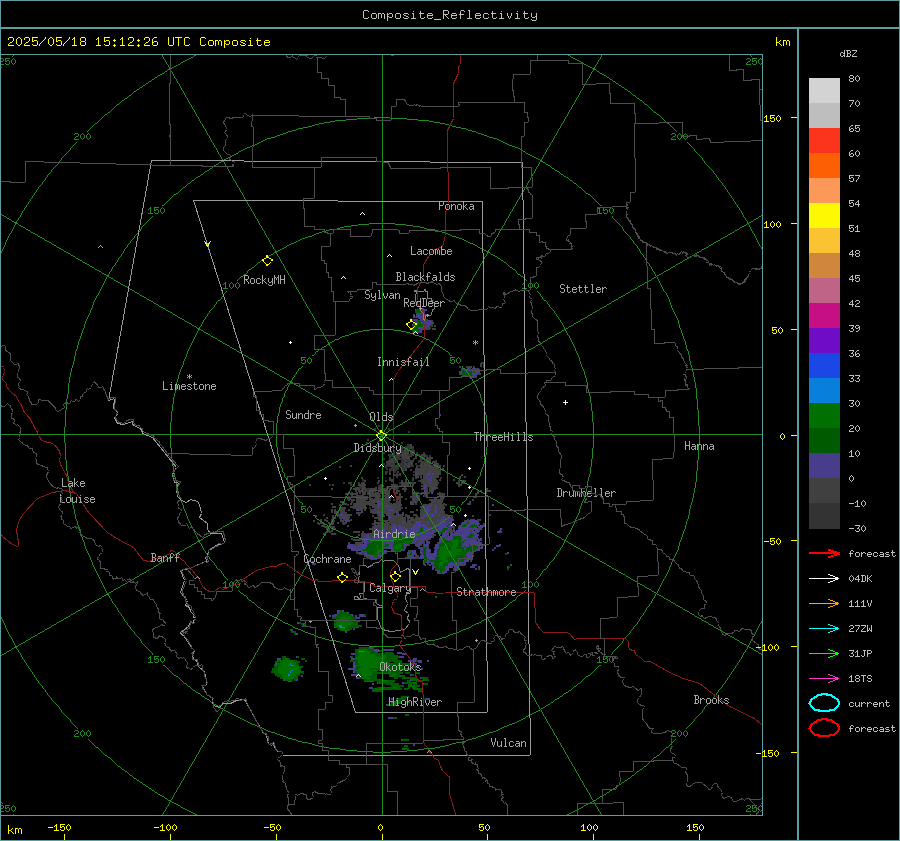900x841 pixels.
Task: Click the cyan 27ZW arrow icon
Action: [x=824, y=629]
